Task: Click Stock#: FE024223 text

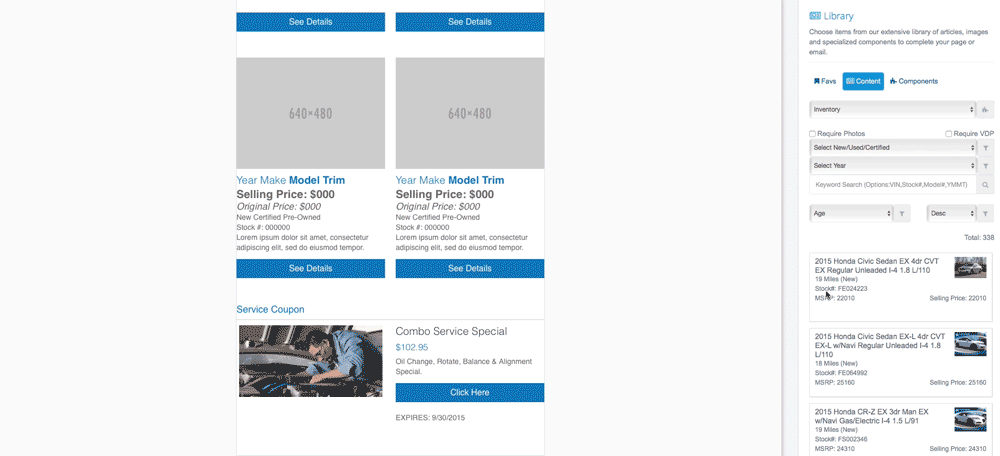Action: 841,289
